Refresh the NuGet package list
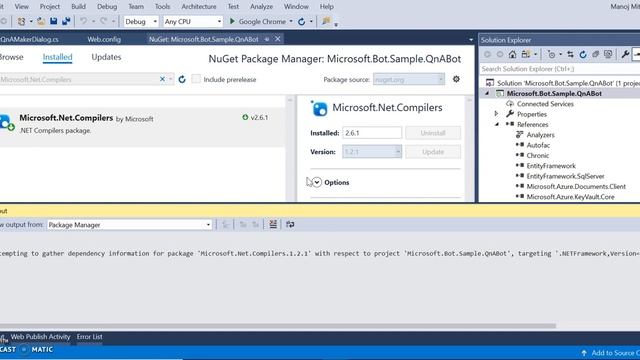640x360 pixels. 182,79
